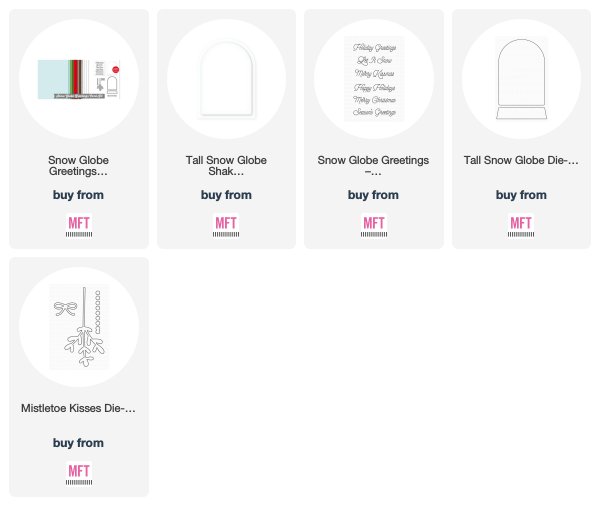Click MFT logo under Tall Snow Globe Shaker
Viewport: 600px width, 506px height.
226,226
